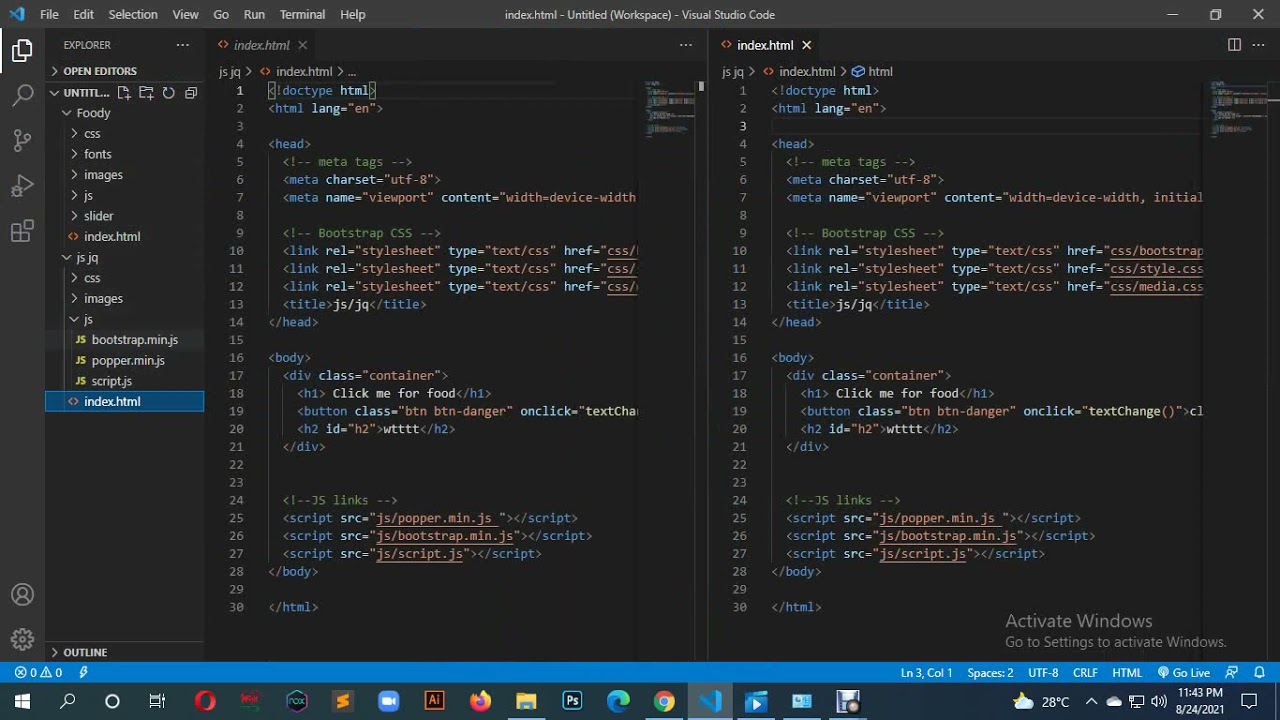The image size is (1280, 720).
Task: Collapse the Foody folder
Action: coord(93,113)
